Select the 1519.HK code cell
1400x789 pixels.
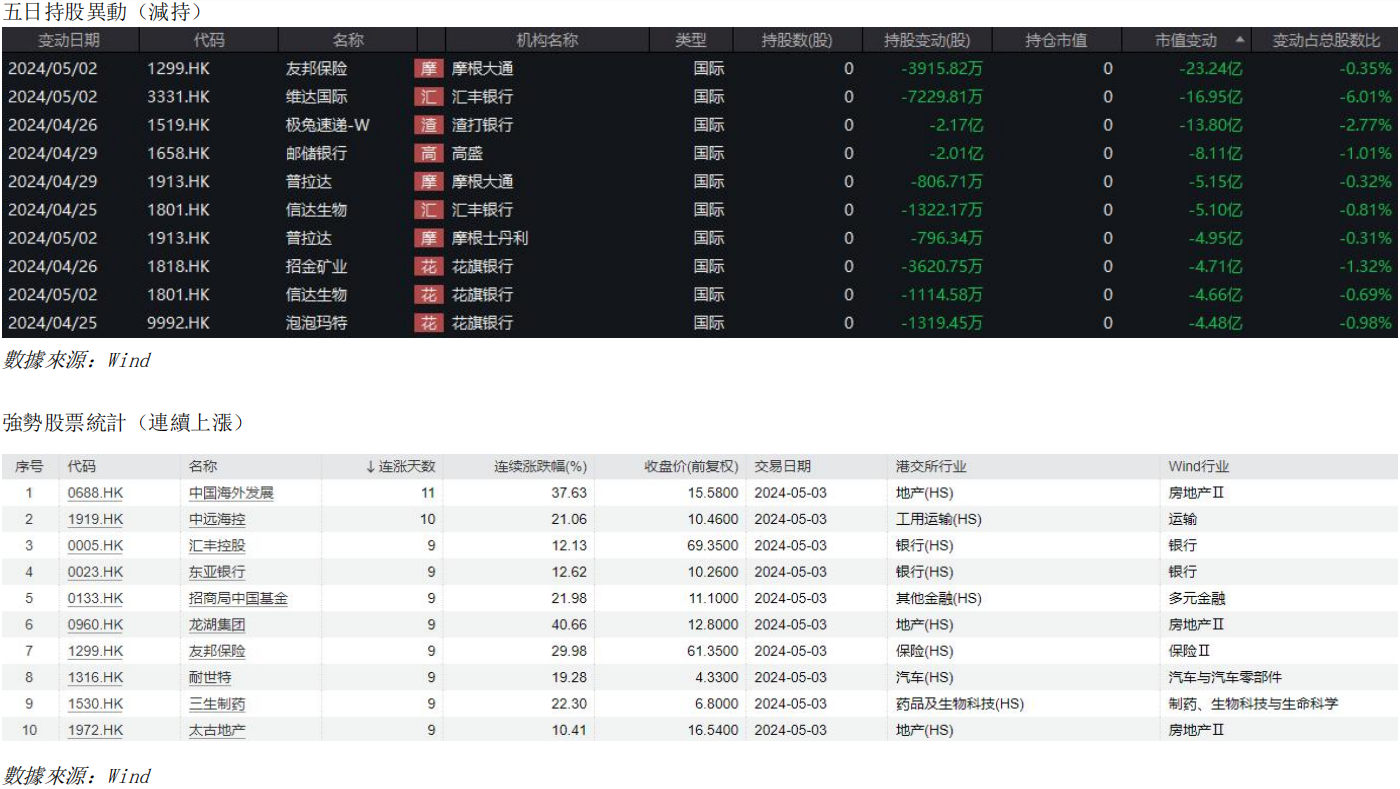(178, 125)
